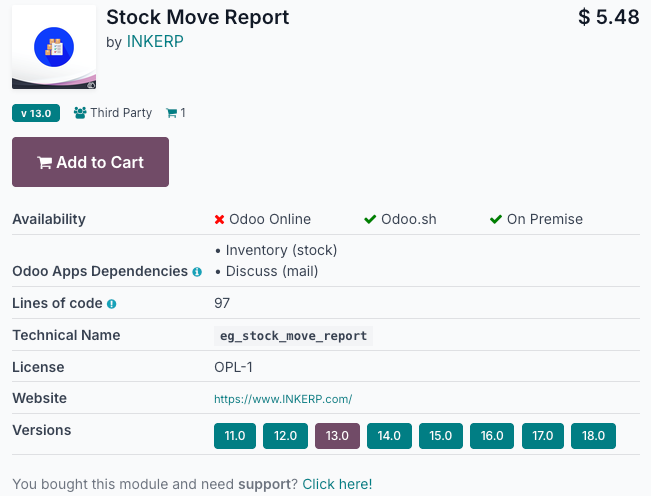Screen dimensions: 651x496
Task: Follow the support 'Click here!' link
Action: pyautogui.click(x=337, y=484)
